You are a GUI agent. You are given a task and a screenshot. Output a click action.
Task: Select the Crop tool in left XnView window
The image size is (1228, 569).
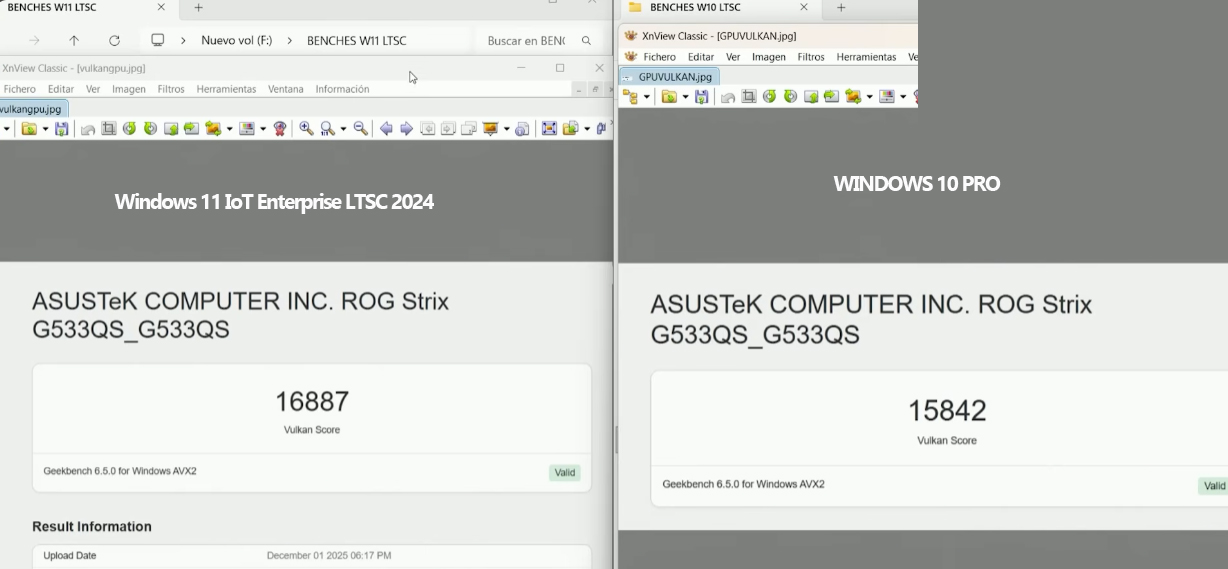(108, 129)
